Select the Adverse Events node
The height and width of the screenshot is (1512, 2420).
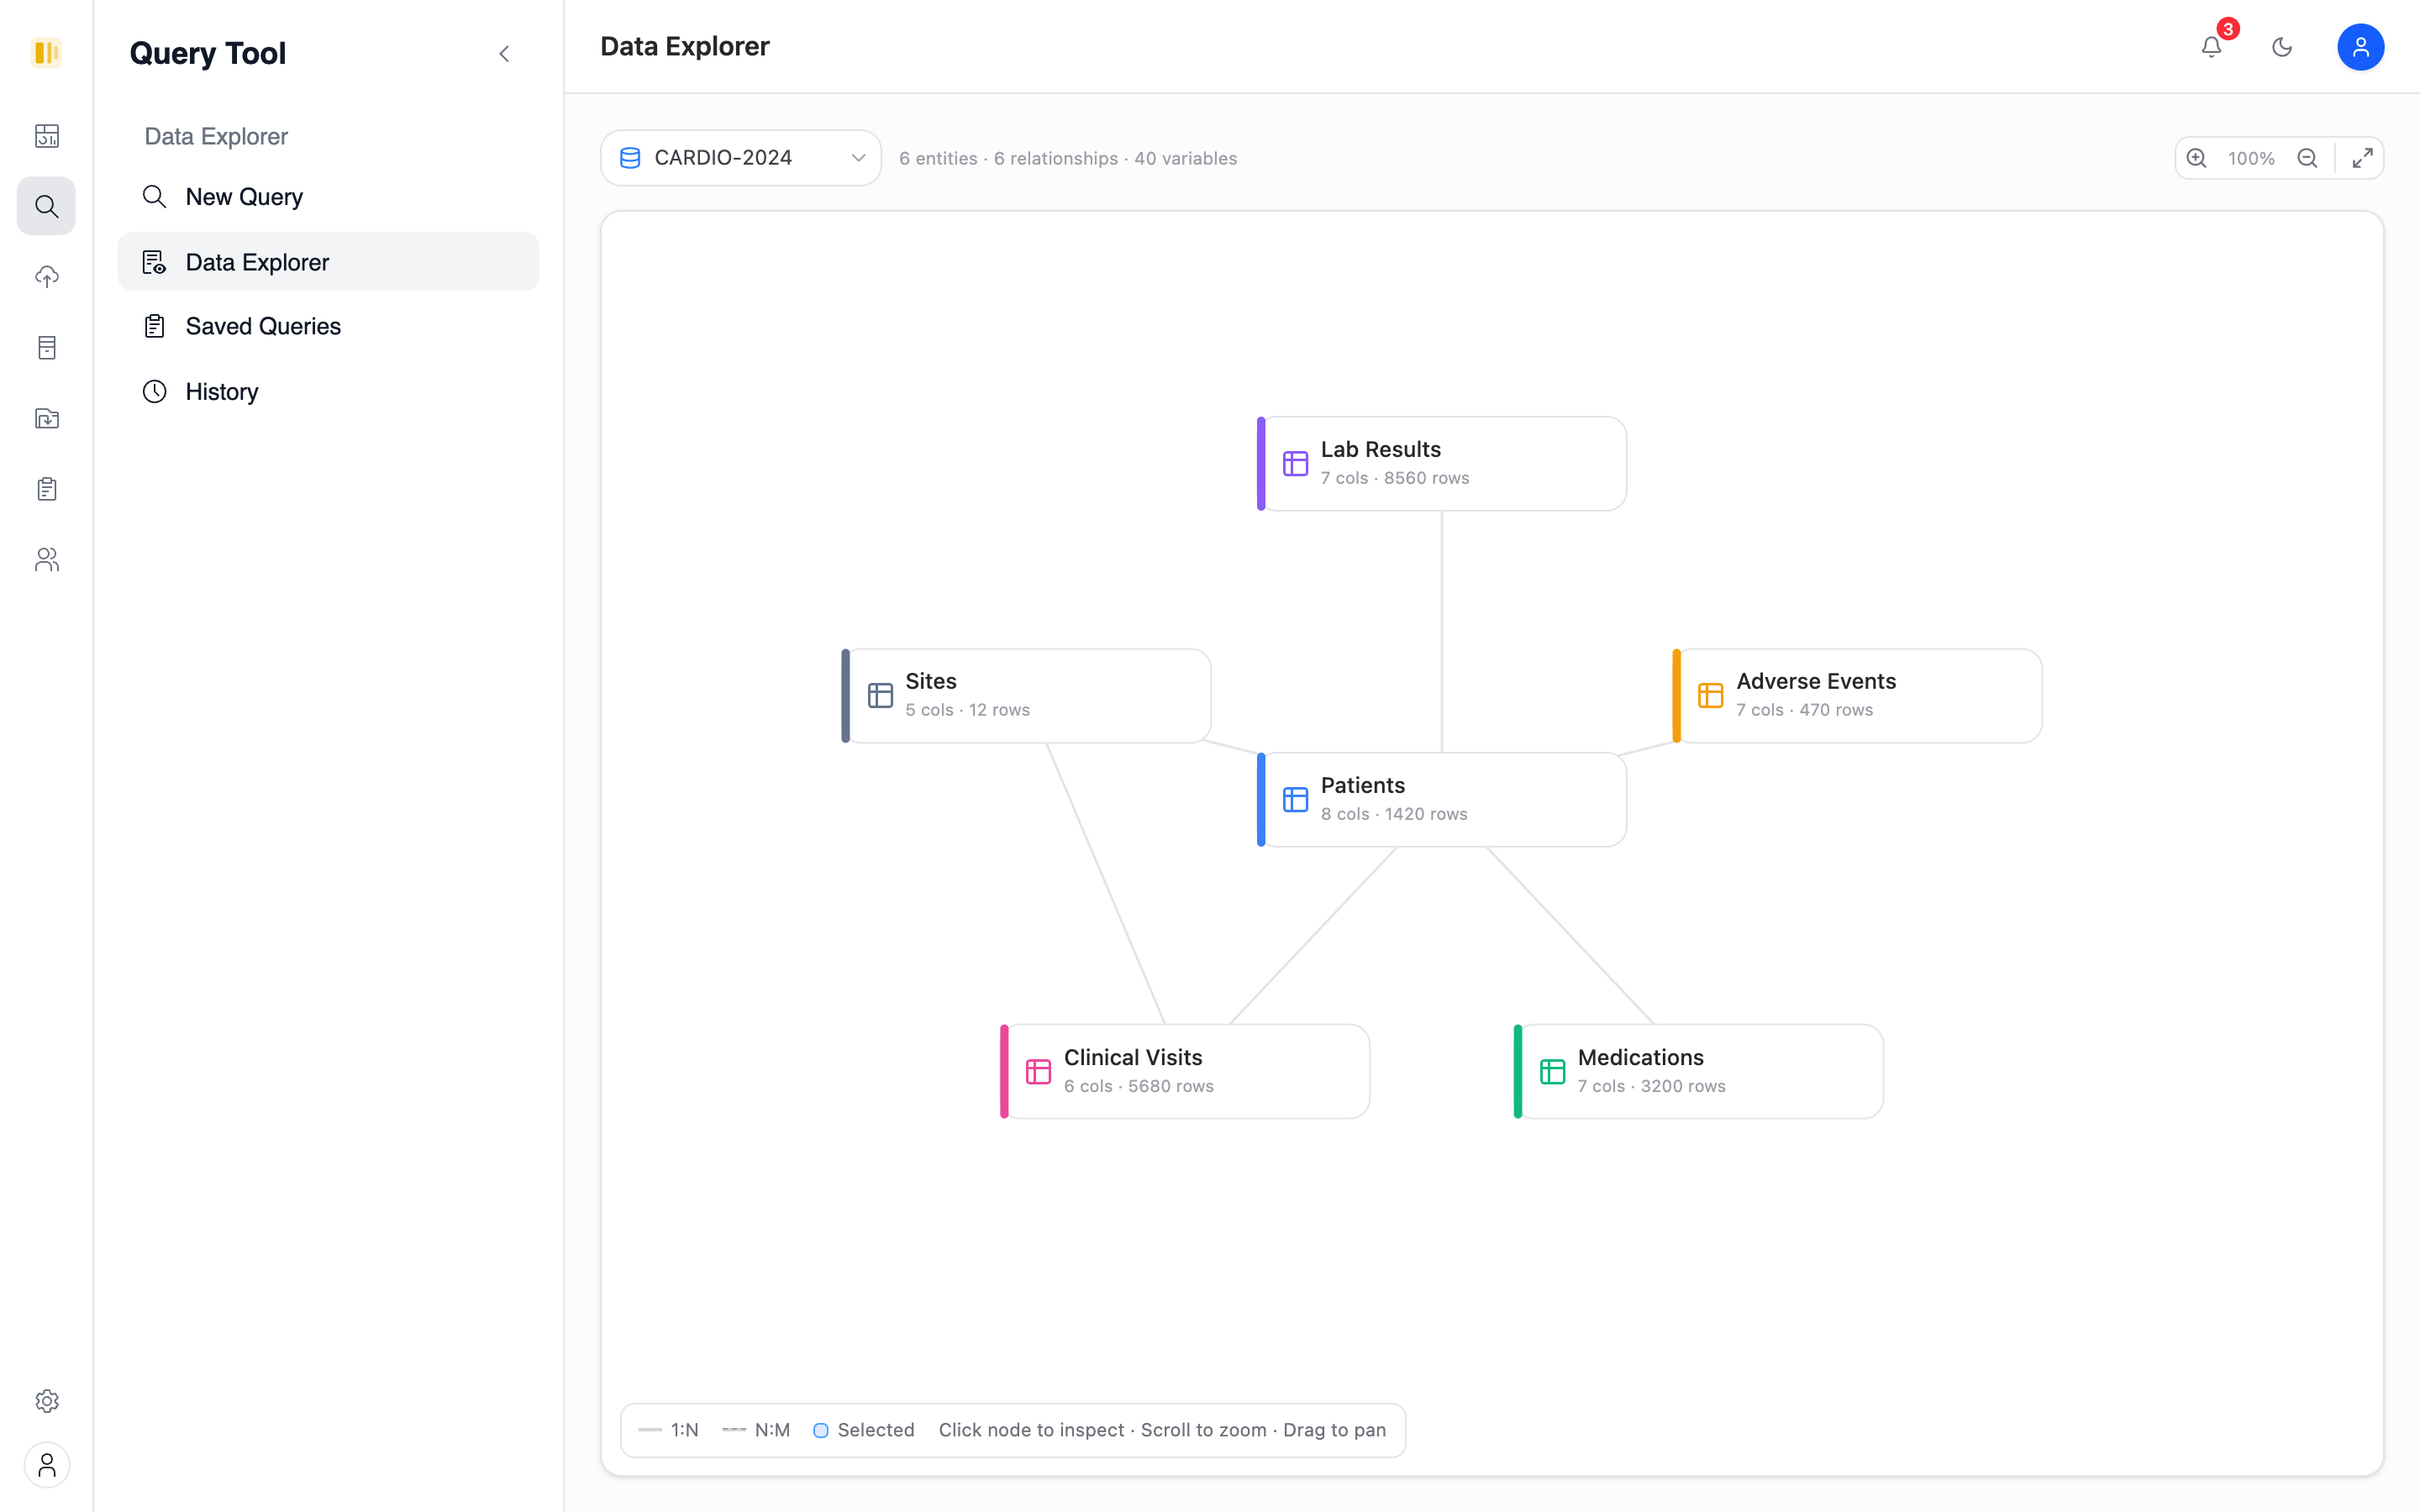(x=1857, y=696)
